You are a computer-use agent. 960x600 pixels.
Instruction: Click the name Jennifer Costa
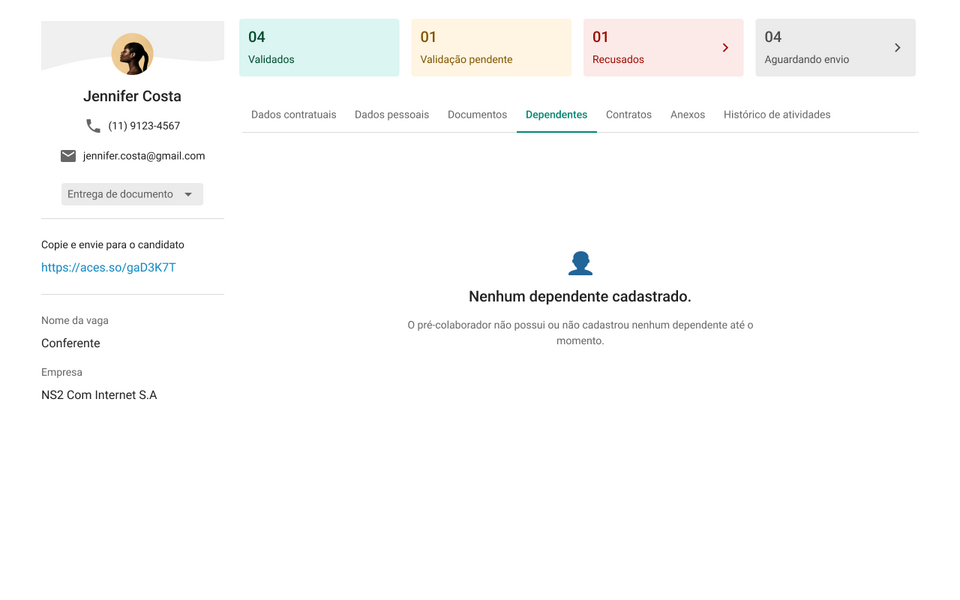(x=132, y=96)
